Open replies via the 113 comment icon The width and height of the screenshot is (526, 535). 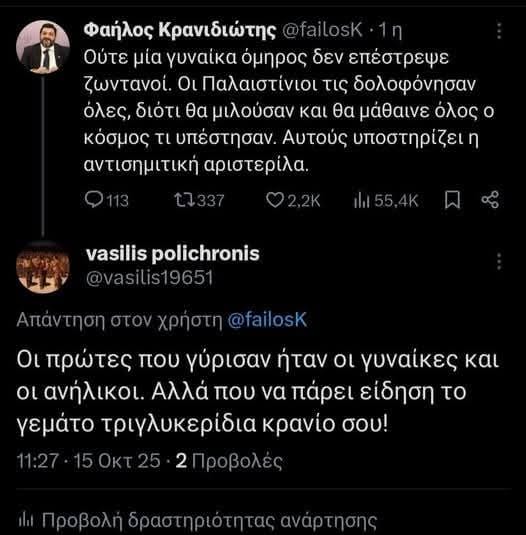tap(93, 200)
